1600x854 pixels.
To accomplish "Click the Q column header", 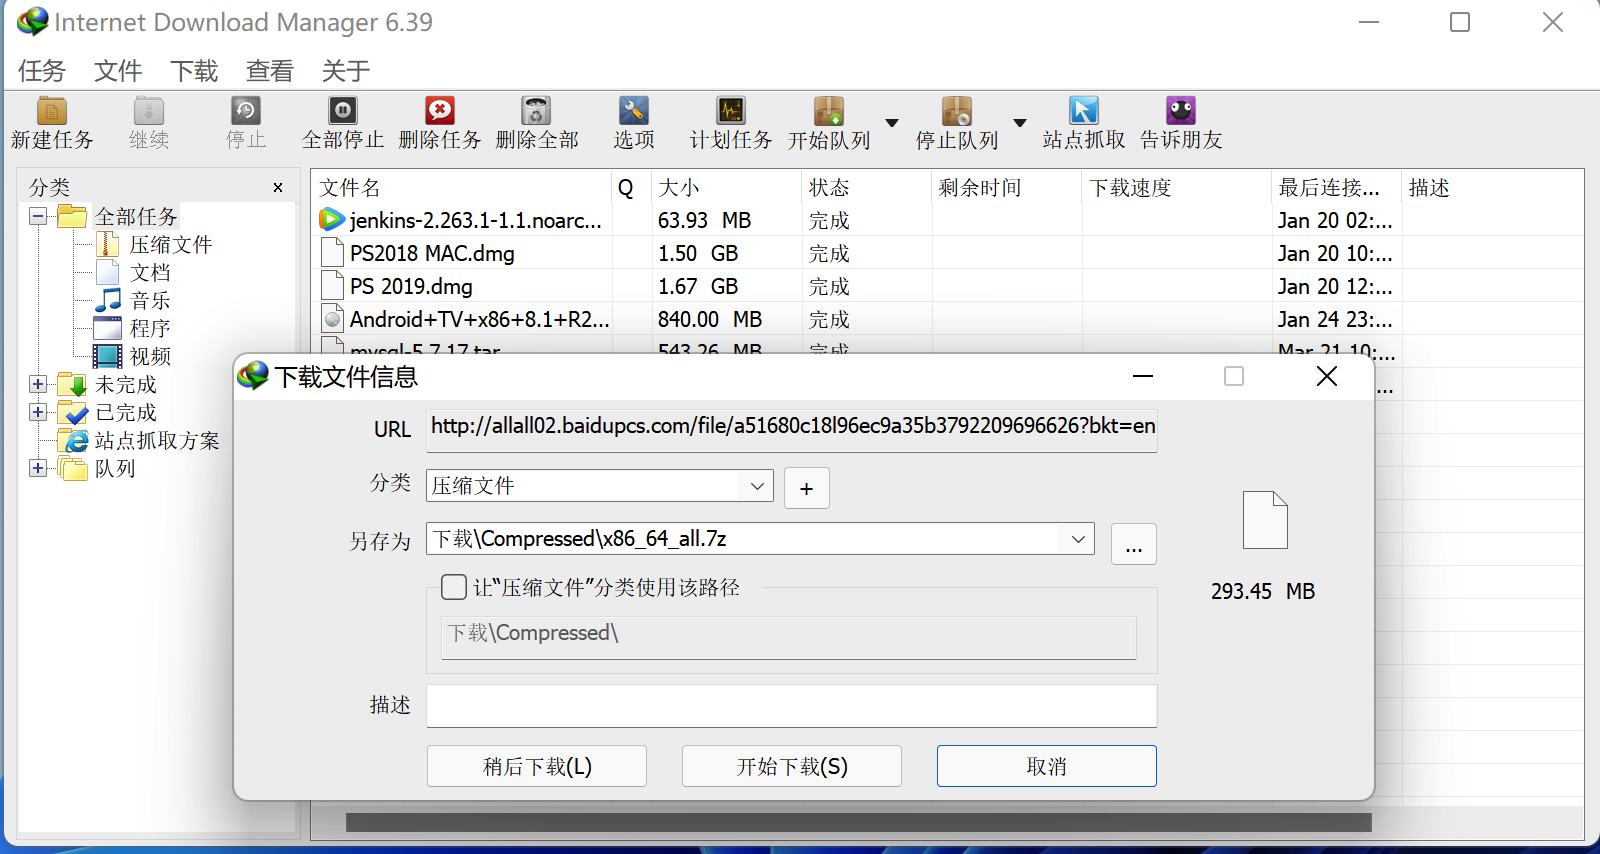I will pos(632,188).
